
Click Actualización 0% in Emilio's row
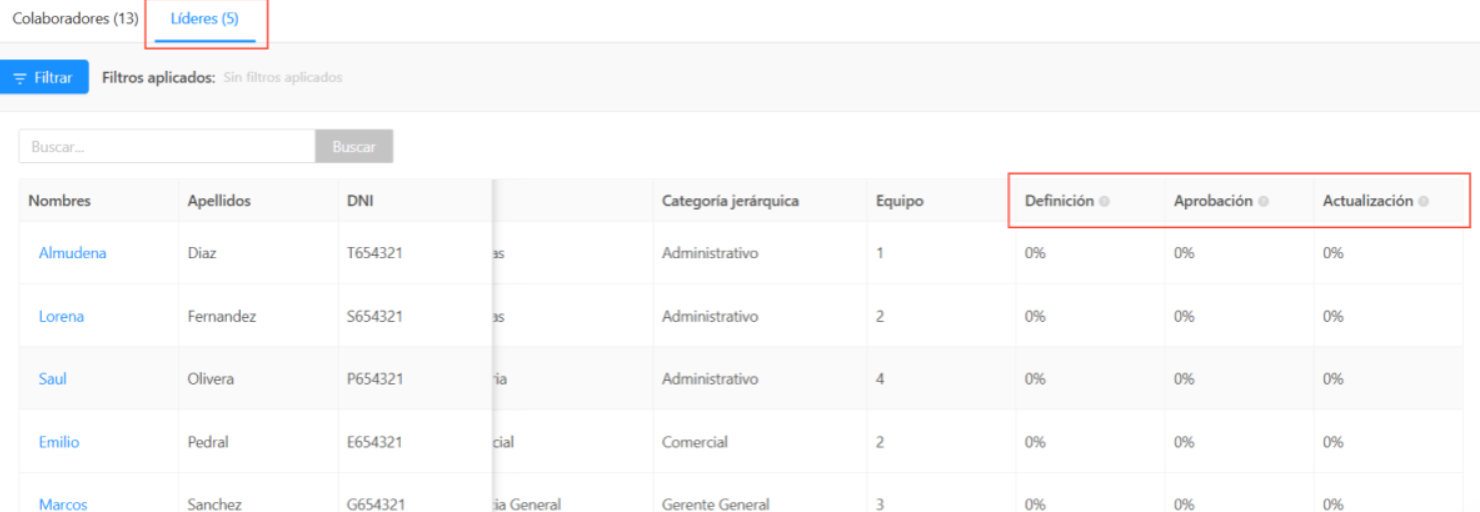pos(1333,442)
